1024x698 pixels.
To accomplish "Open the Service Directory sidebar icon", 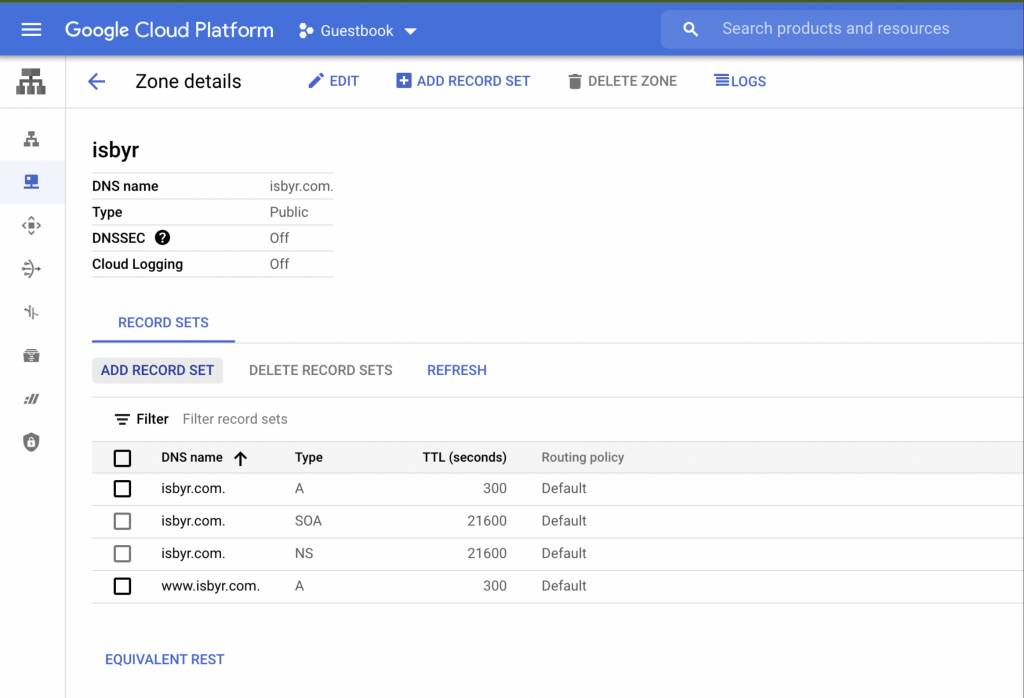I will coord(31,355).
